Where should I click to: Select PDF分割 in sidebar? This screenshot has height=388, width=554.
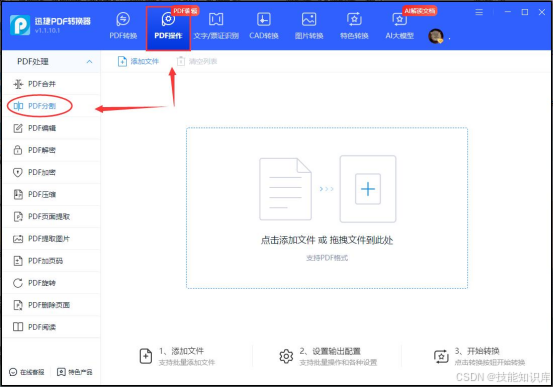tap(51, 106)
